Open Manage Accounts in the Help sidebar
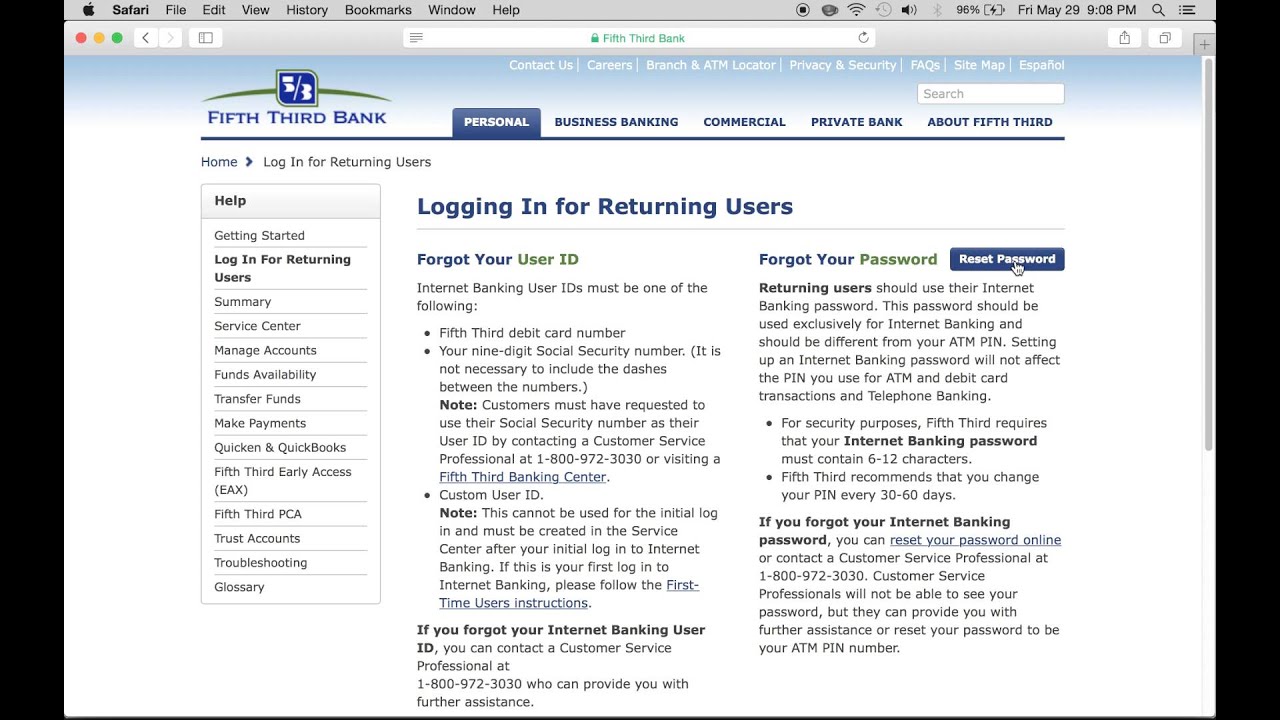Image resolution: width=1280 pixels, height=720 pixels. 265,350
